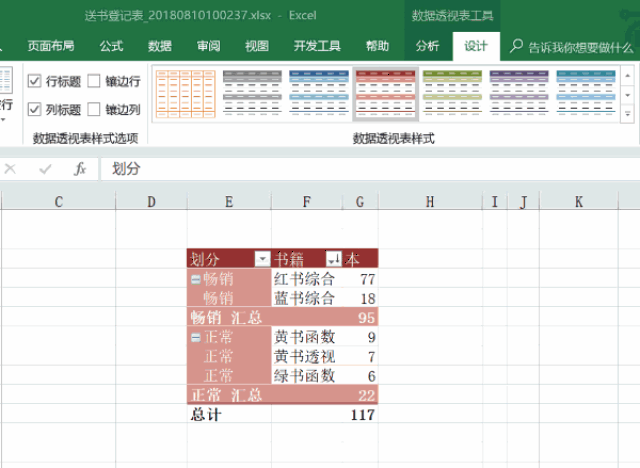Image resolution: width=640 pixels, height=468 pixels.
Task: Open the 划分 field filter dropdown
Action: coord(262,259)
